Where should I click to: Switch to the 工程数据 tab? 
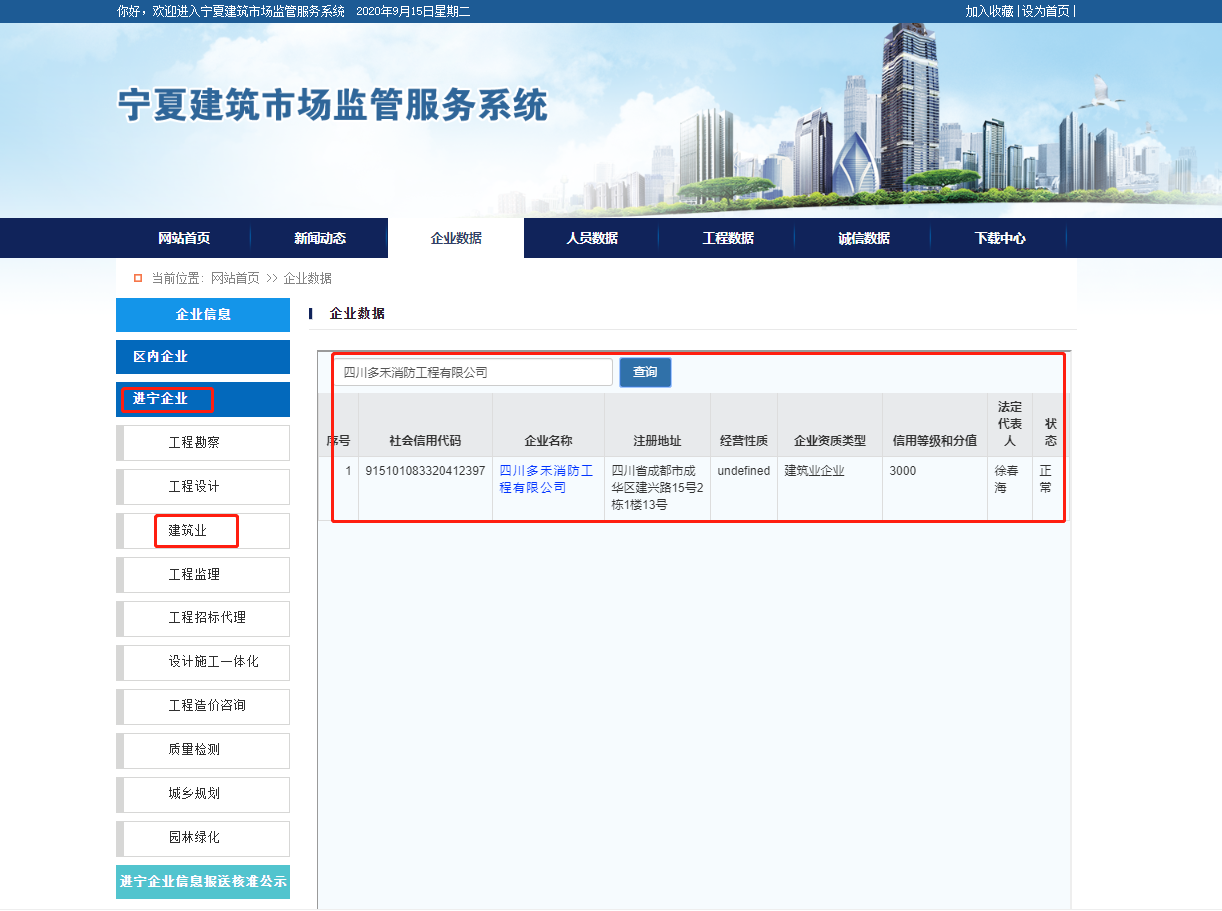(x=728, y=238)
